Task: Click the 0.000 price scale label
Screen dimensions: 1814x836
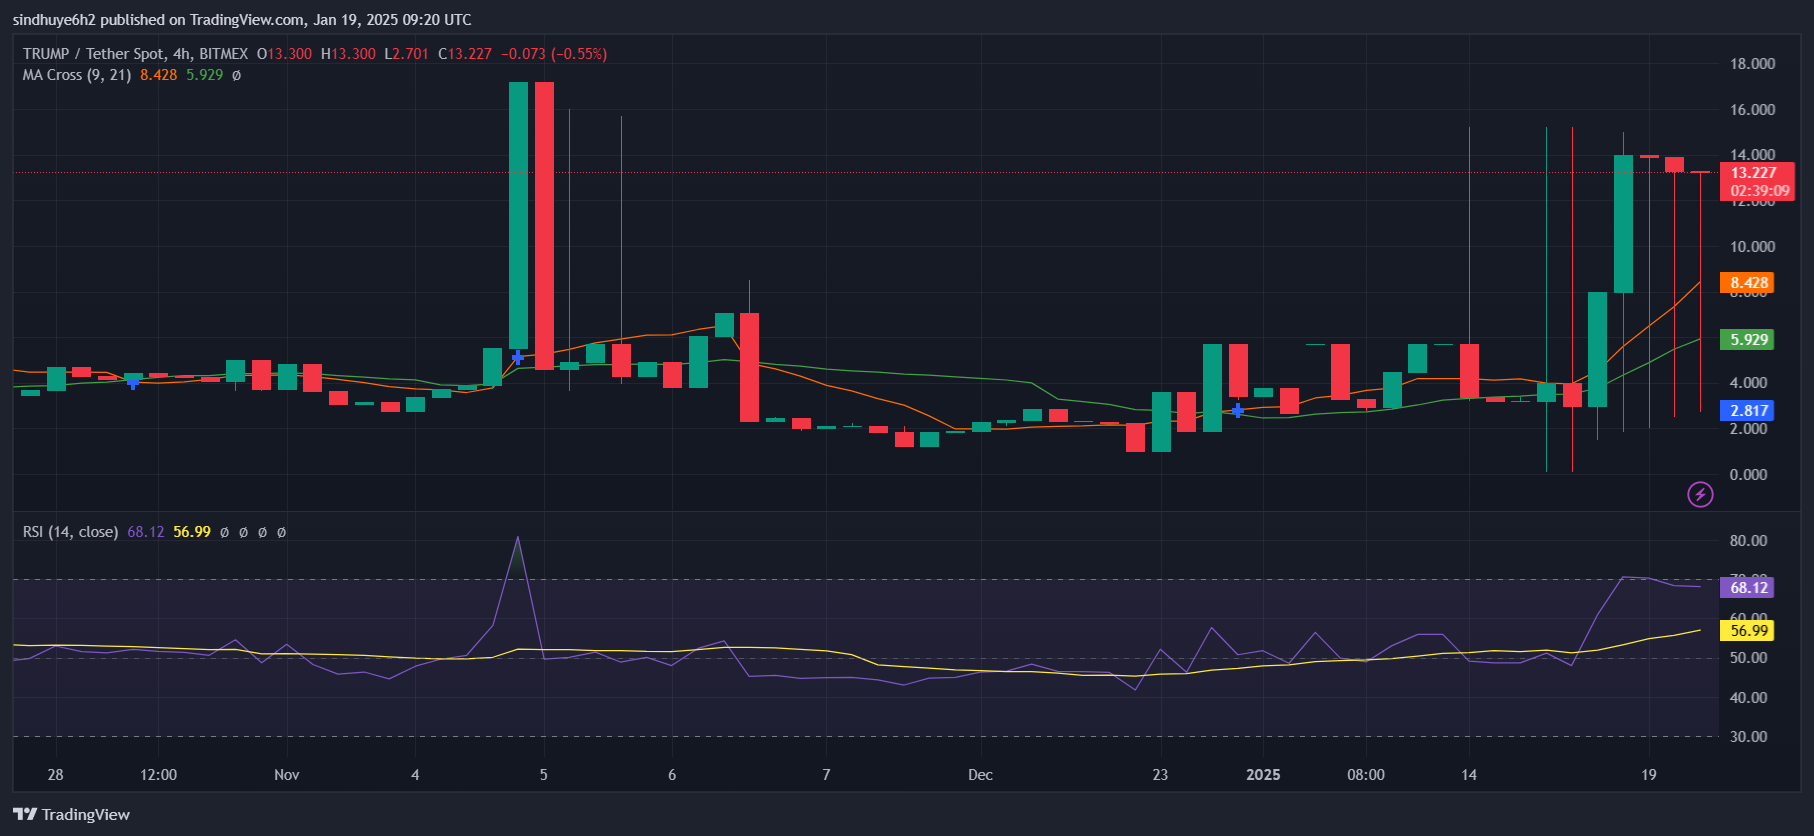Action: tap(1748, 475)
